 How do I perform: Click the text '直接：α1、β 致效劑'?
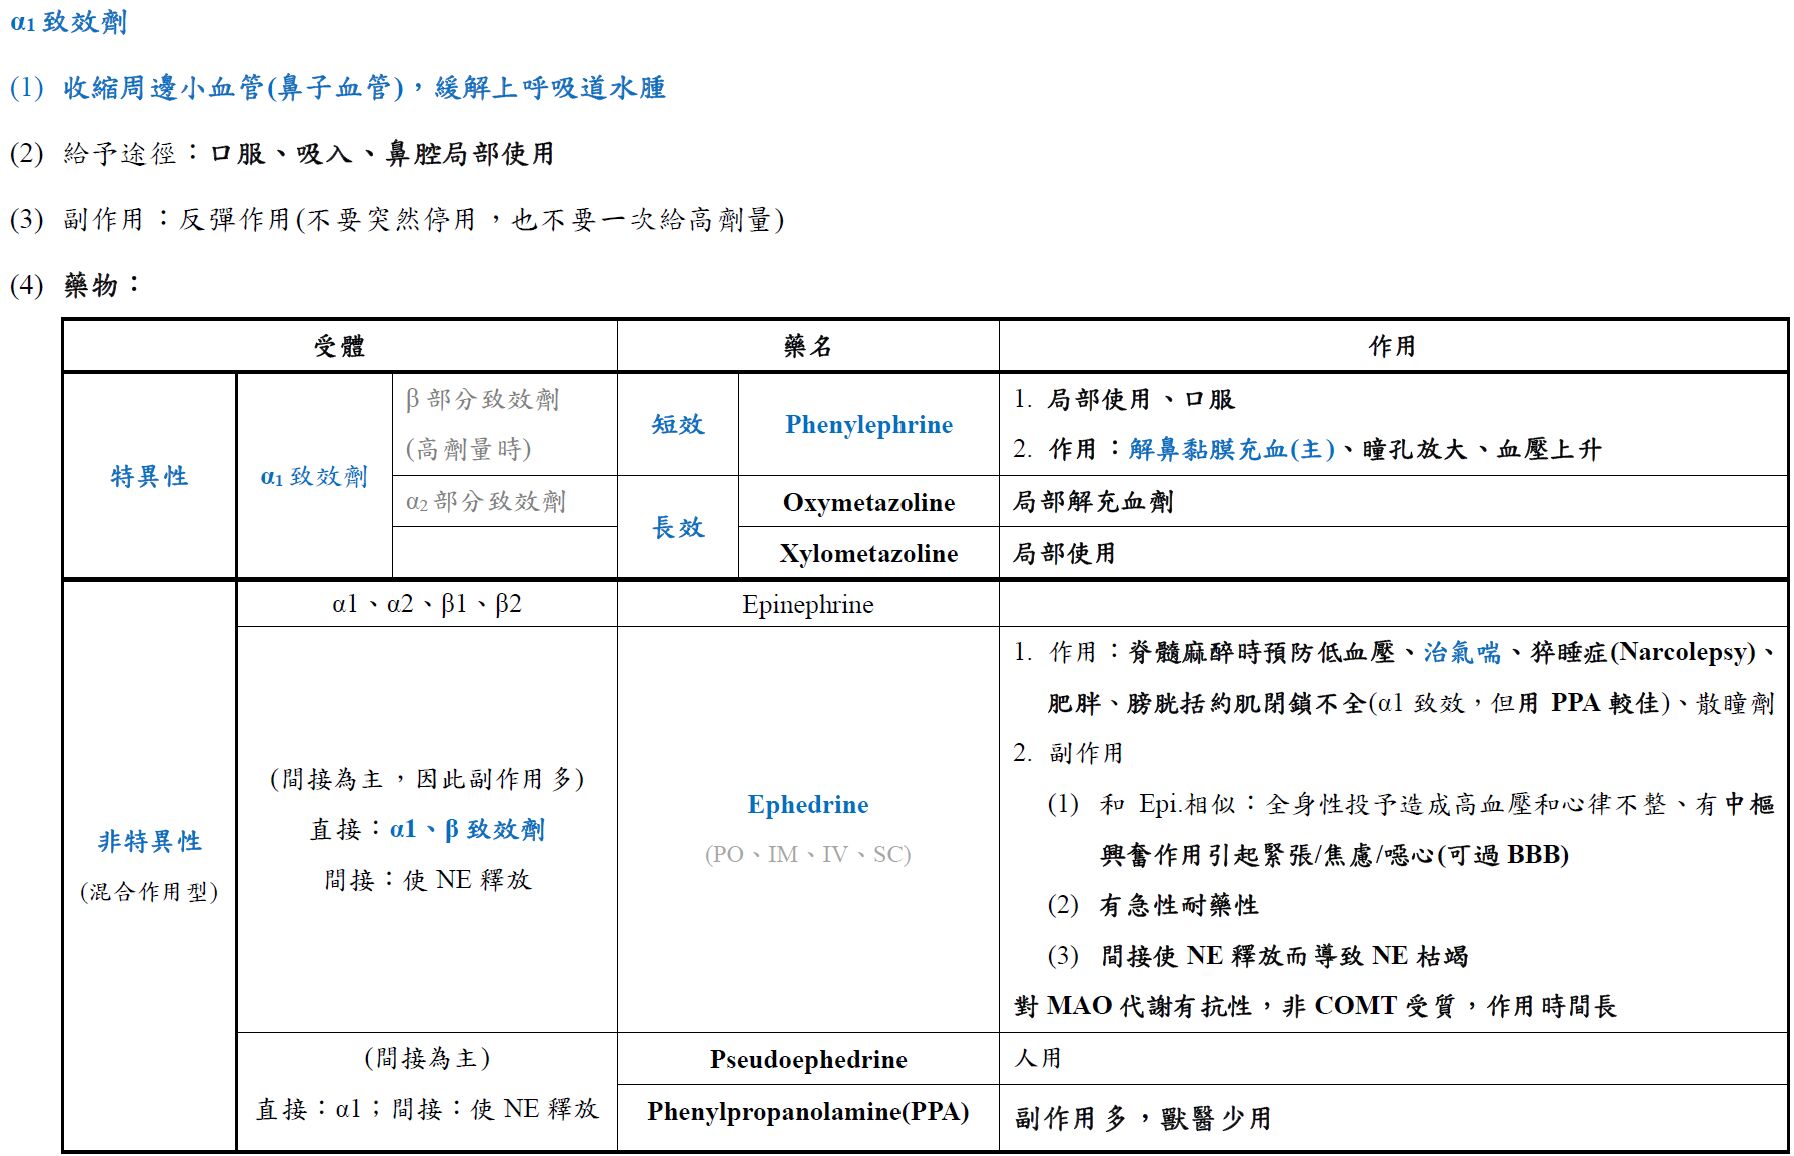pyautogui.click(x=427, y=830)
